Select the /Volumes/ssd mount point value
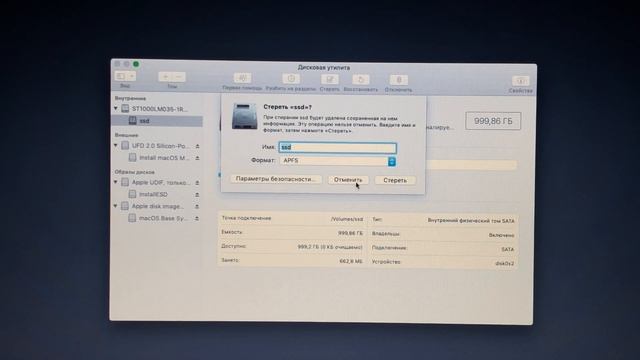640x360 pixels. click(x=347, y=219)
